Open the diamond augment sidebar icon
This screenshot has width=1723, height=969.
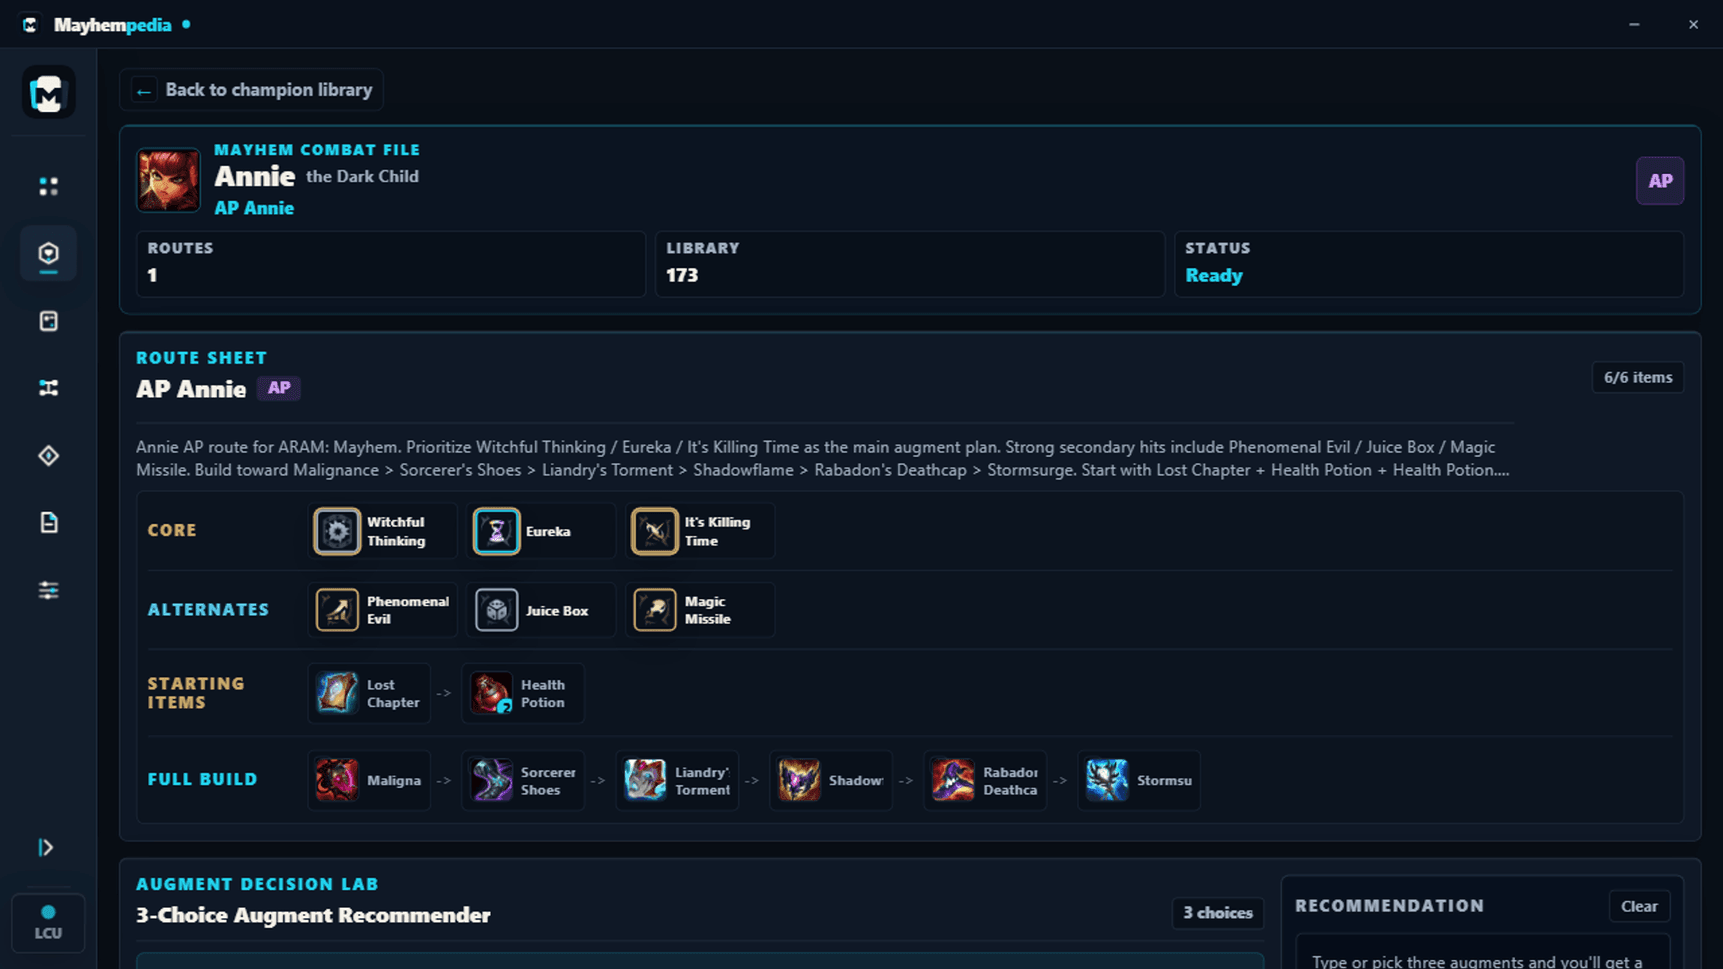tap(48, 456)
